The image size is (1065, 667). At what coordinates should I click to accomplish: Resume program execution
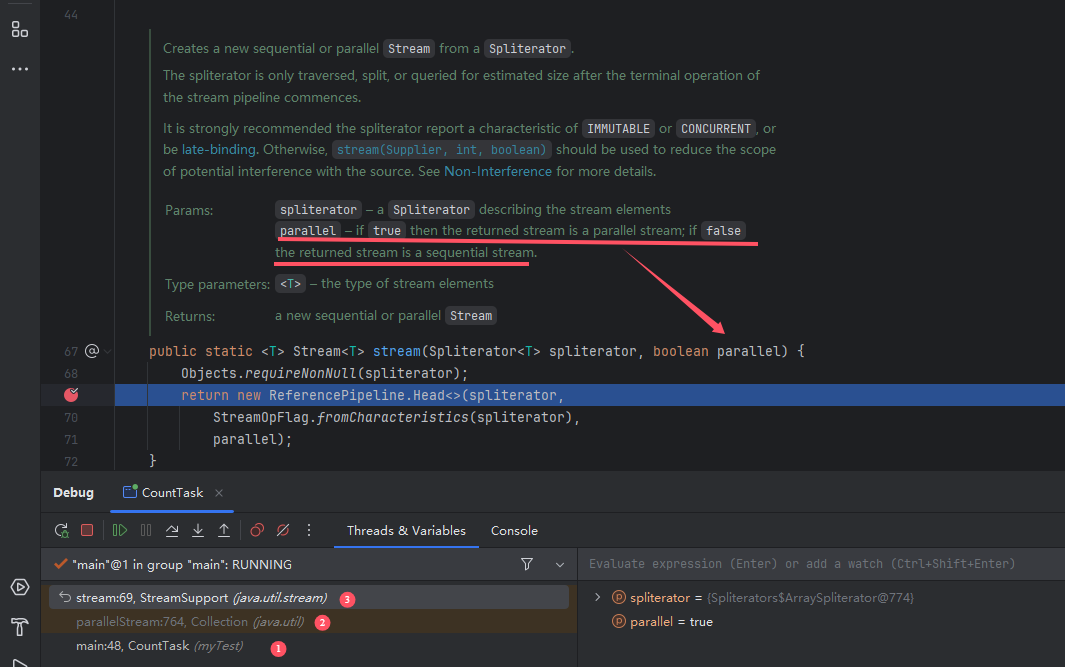[120, 531]
